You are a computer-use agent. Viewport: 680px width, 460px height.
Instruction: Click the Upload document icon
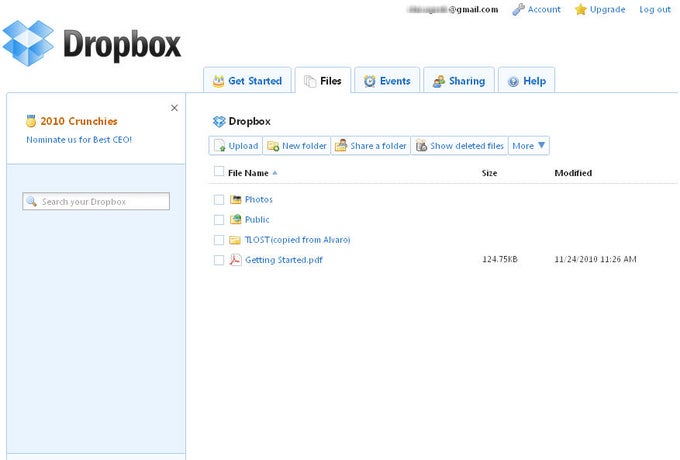pos(220,146)
